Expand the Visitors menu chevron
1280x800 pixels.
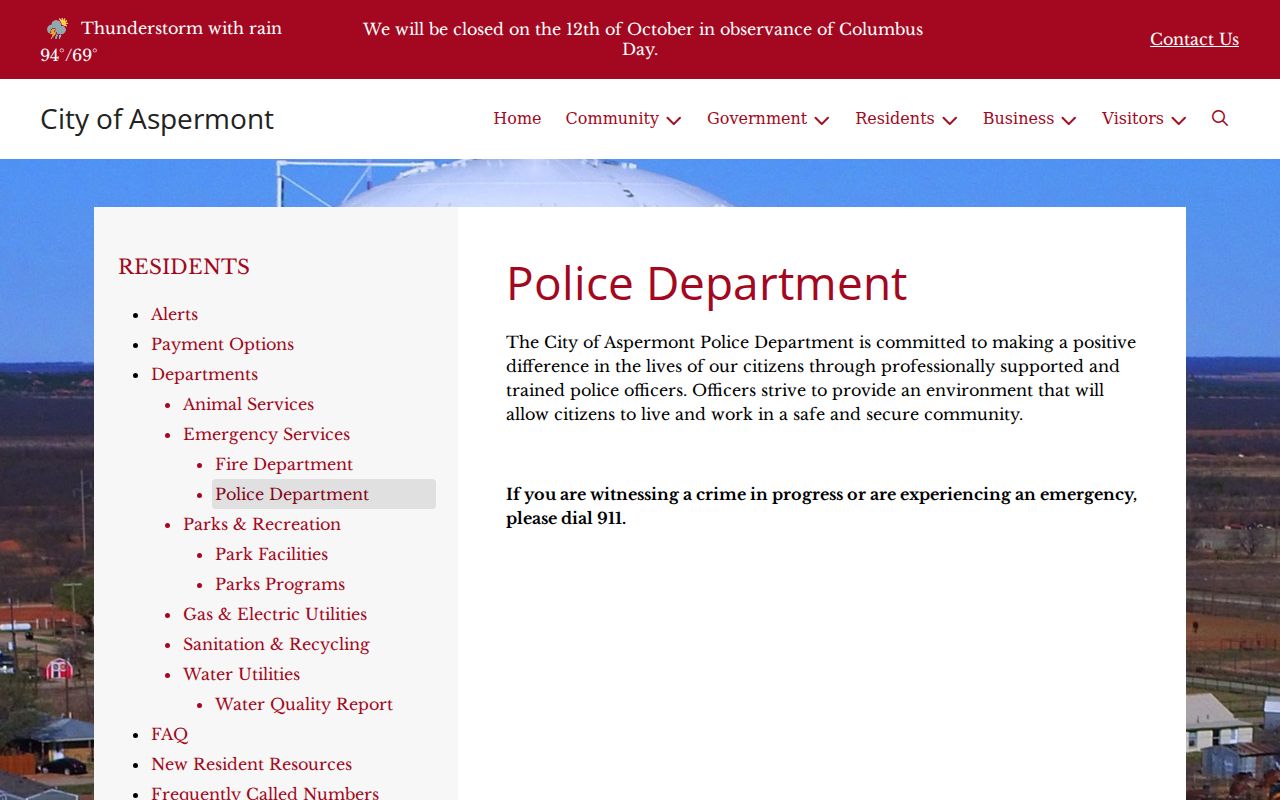pyautogui.click(x=1179, y=120)
